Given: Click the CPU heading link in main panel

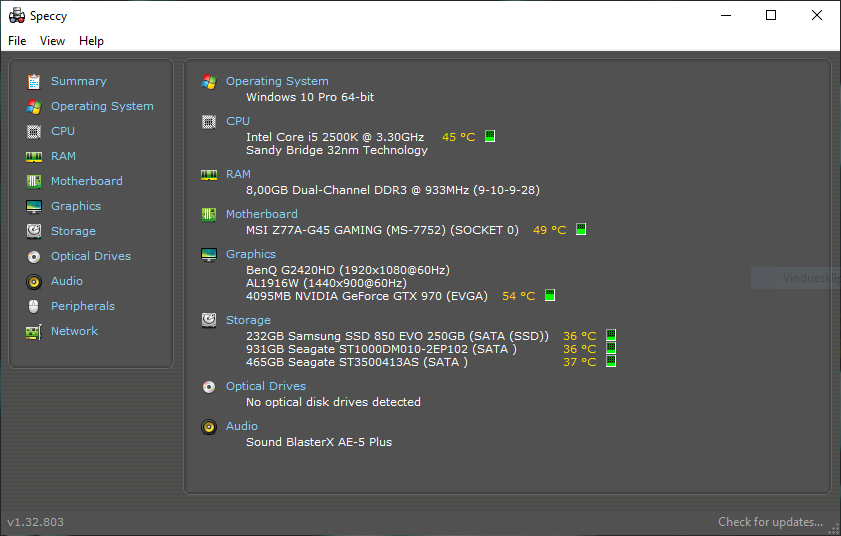Looking at the screenshot, I should click(238, 121).
